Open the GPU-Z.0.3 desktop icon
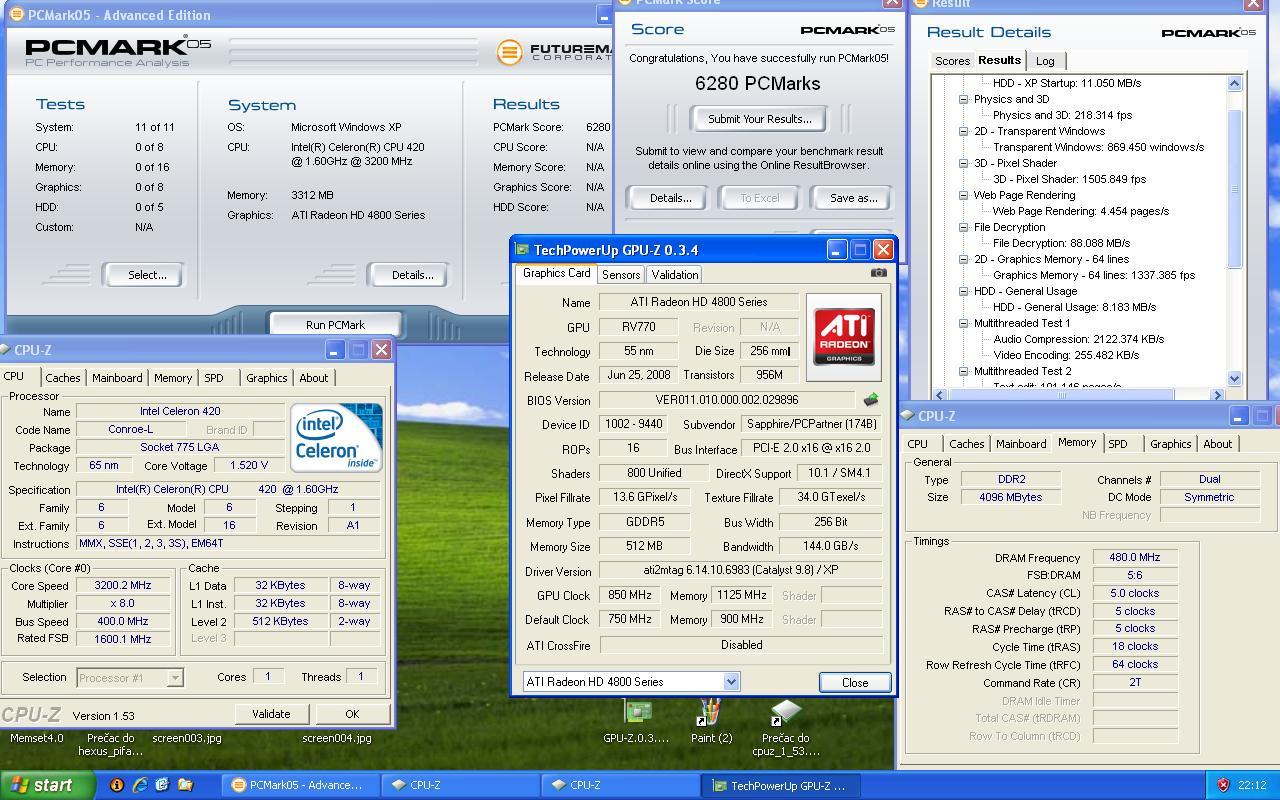This screenshot has height=800, width=1280. tap(636, 722)
